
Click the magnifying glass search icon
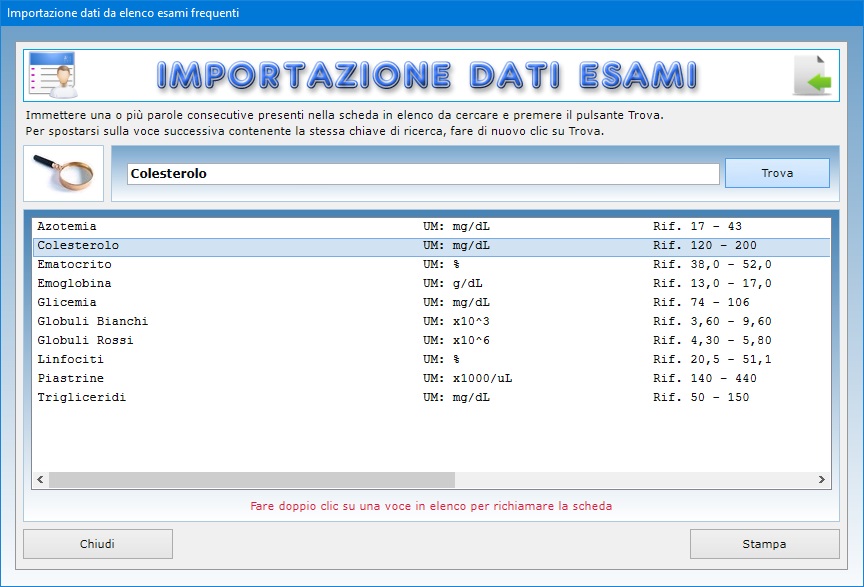click(x=63, y=172)
